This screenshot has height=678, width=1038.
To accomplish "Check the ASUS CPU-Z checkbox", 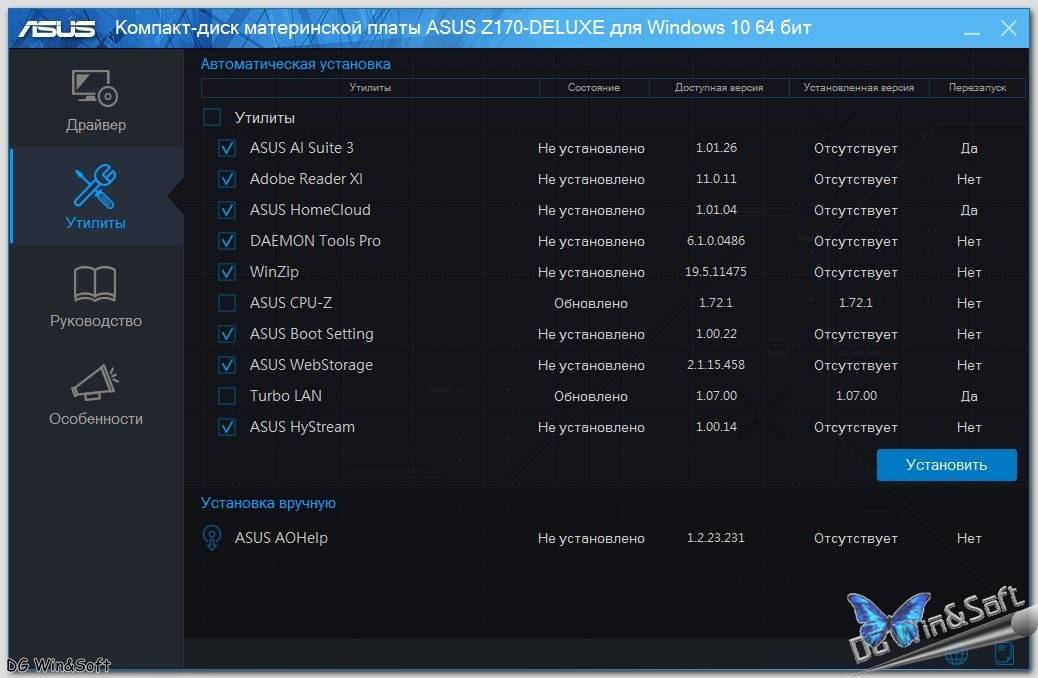I will click(x=227, y=303).
